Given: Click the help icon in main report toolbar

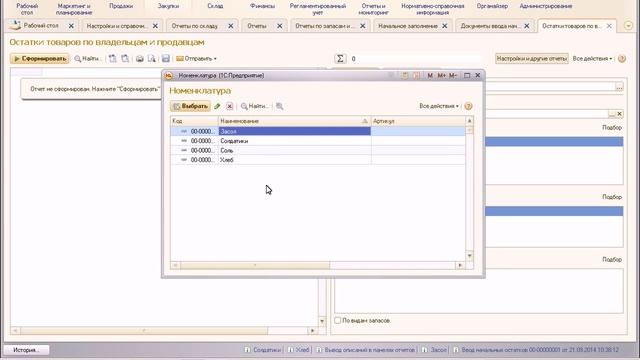Looking at the screenshot, I should click(x=622, y=59).
